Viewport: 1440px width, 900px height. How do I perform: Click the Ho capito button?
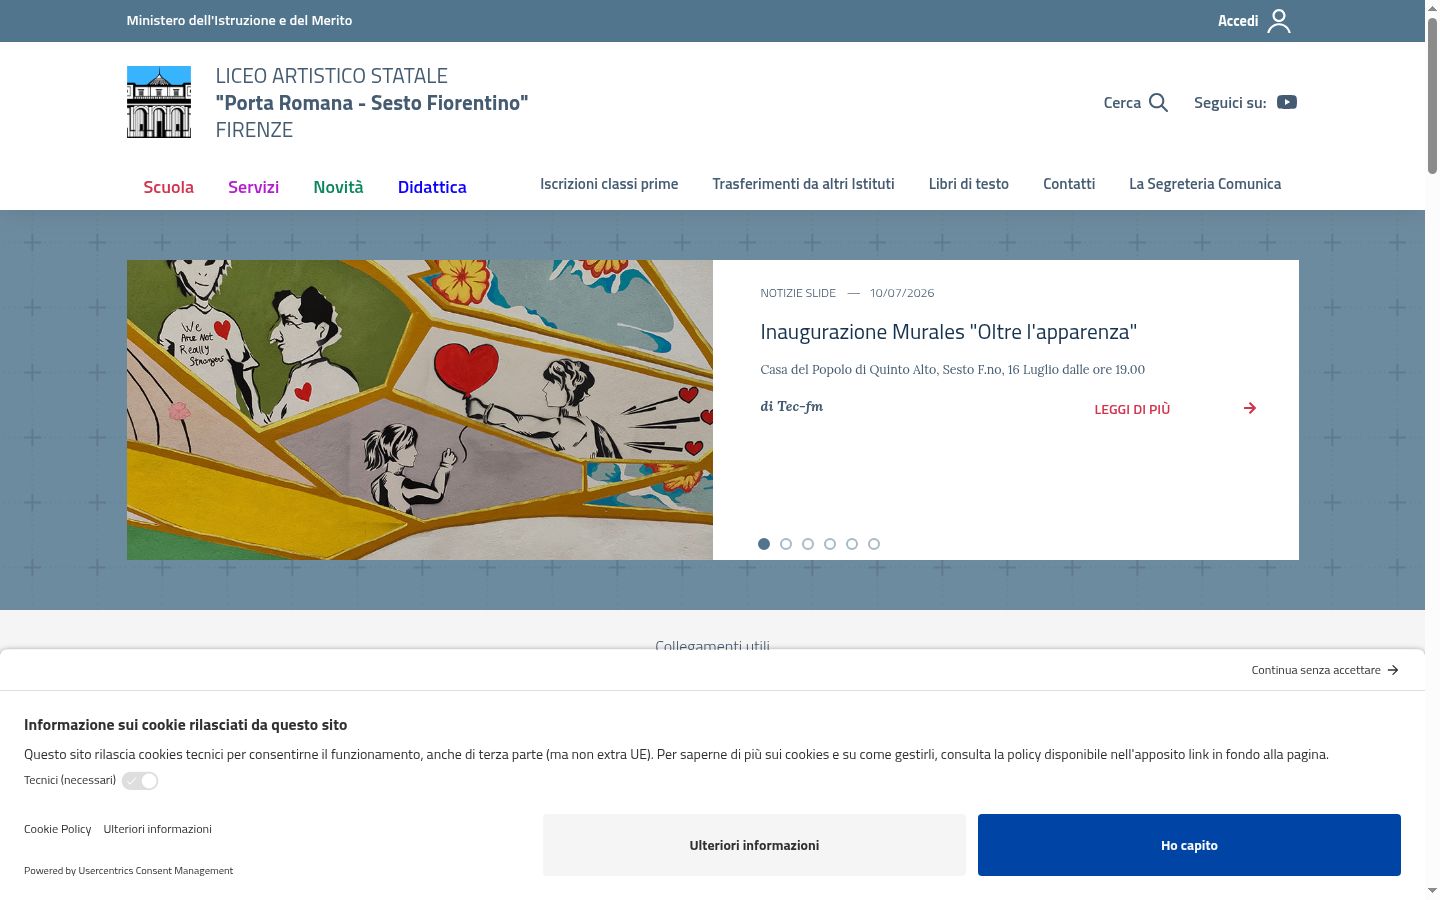coord(1189,845)
